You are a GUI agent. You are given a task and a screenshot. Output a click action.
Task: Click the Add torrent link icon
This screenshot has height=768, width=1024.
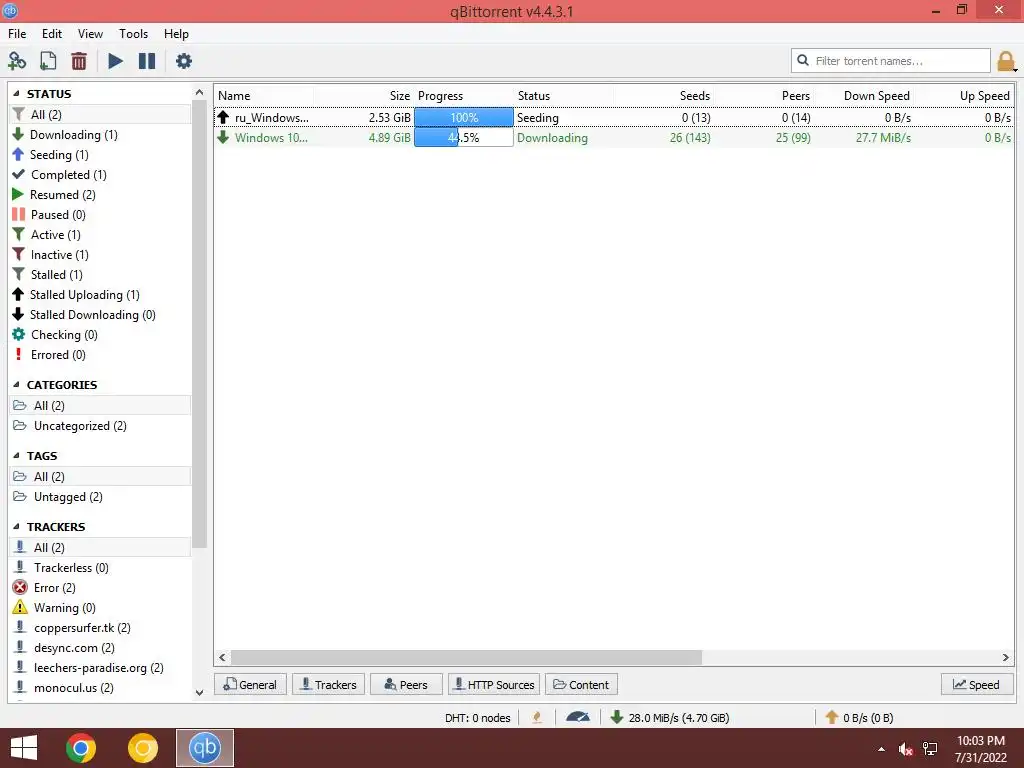tap(17, 61)
